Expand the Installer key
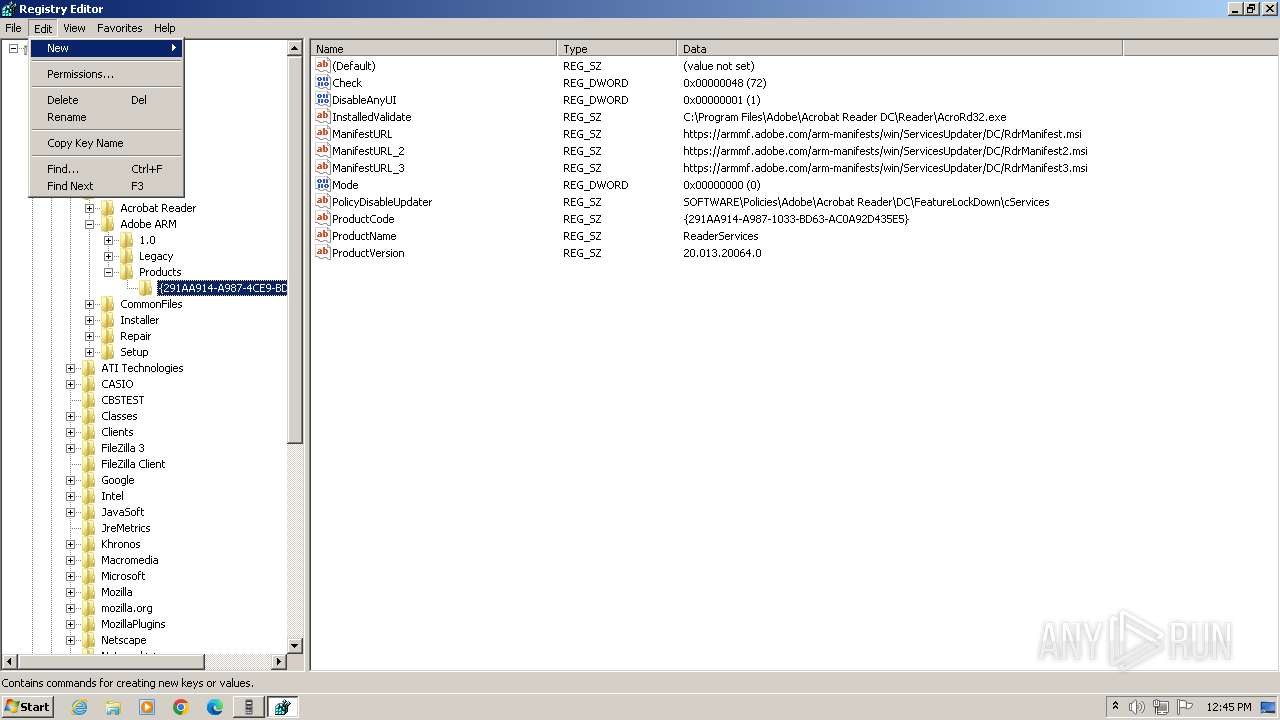Image resolution: width=1280 pixels, height=720 pixels. point(89,320)
